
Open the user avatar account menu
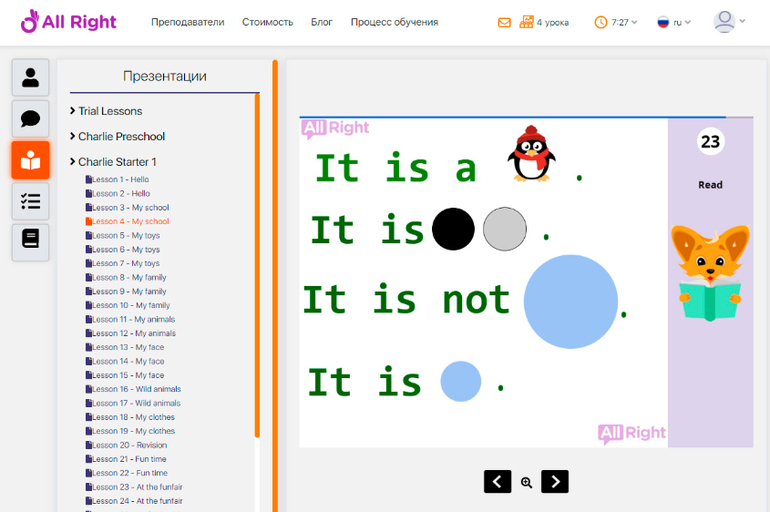coord(729,22)
